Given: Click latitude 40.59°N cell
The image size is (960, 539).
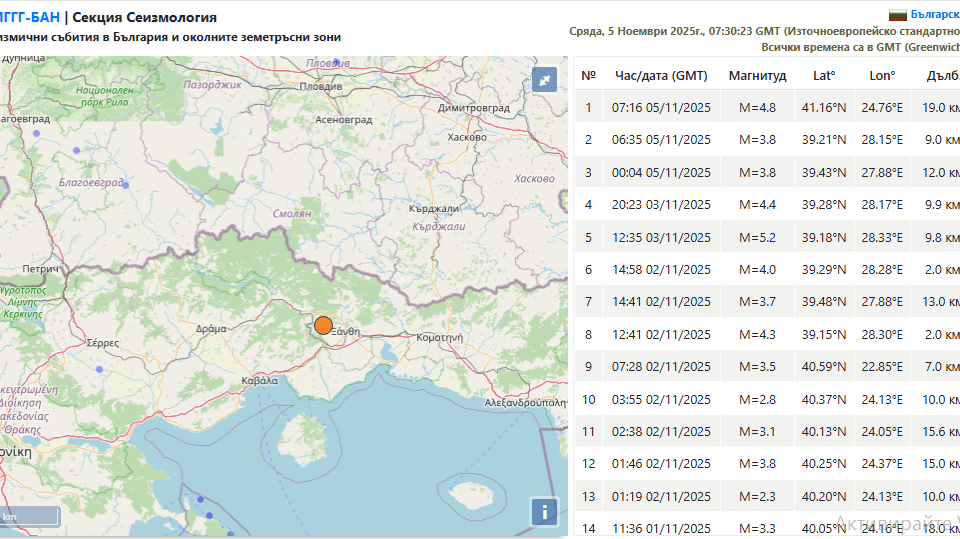Looking at the screenshot, I should (x=824, y=366).
